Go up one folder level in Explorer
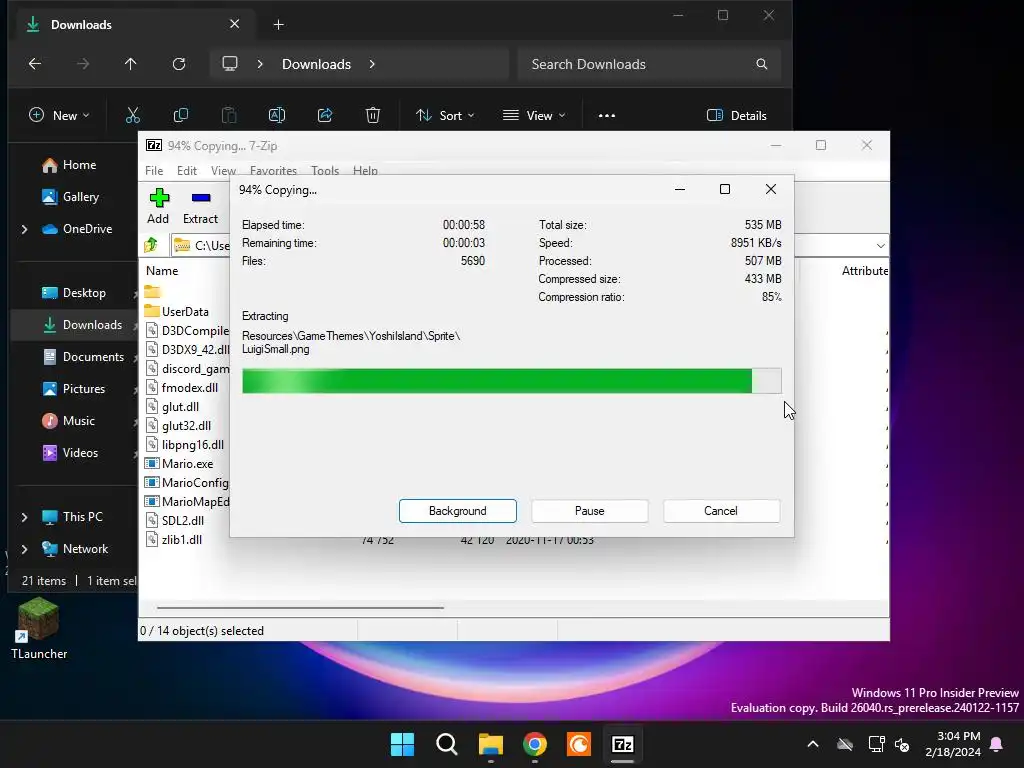This screenshot has width=1024, height=768. tap(131, 64)
